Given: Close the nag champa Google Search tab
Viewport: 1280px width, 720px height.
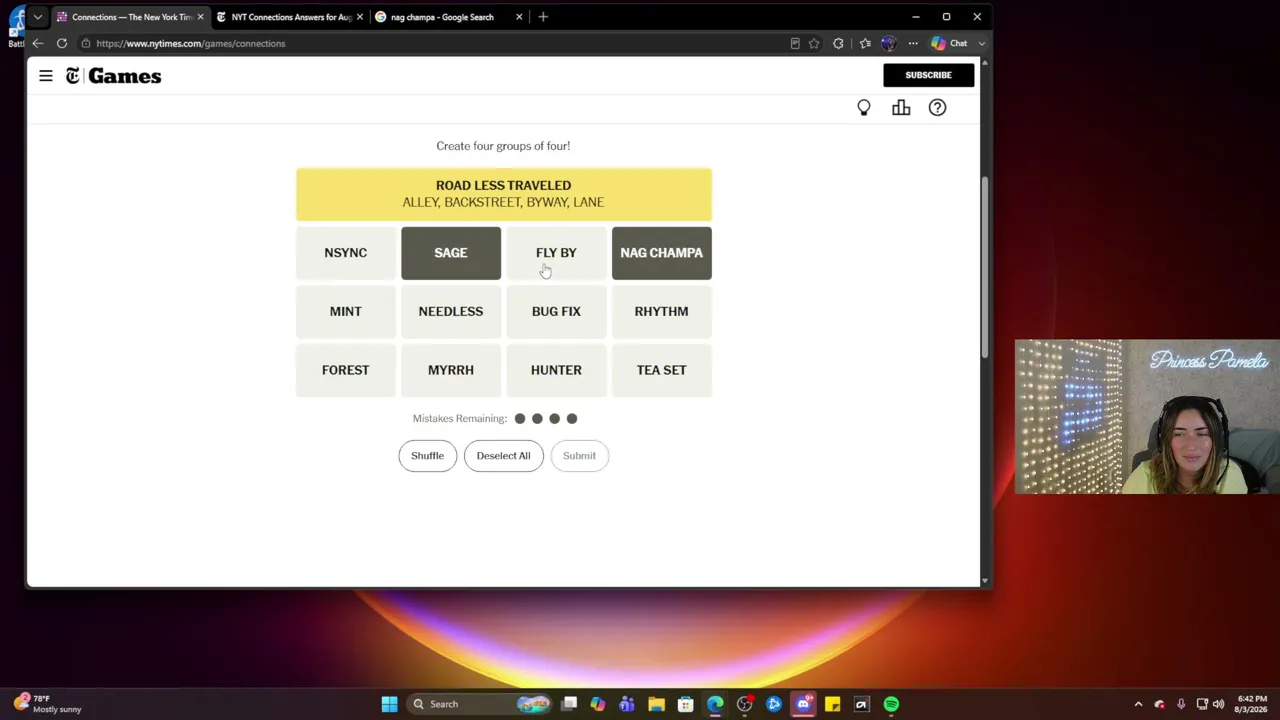Looking at the screenshot, I should 519,17.
